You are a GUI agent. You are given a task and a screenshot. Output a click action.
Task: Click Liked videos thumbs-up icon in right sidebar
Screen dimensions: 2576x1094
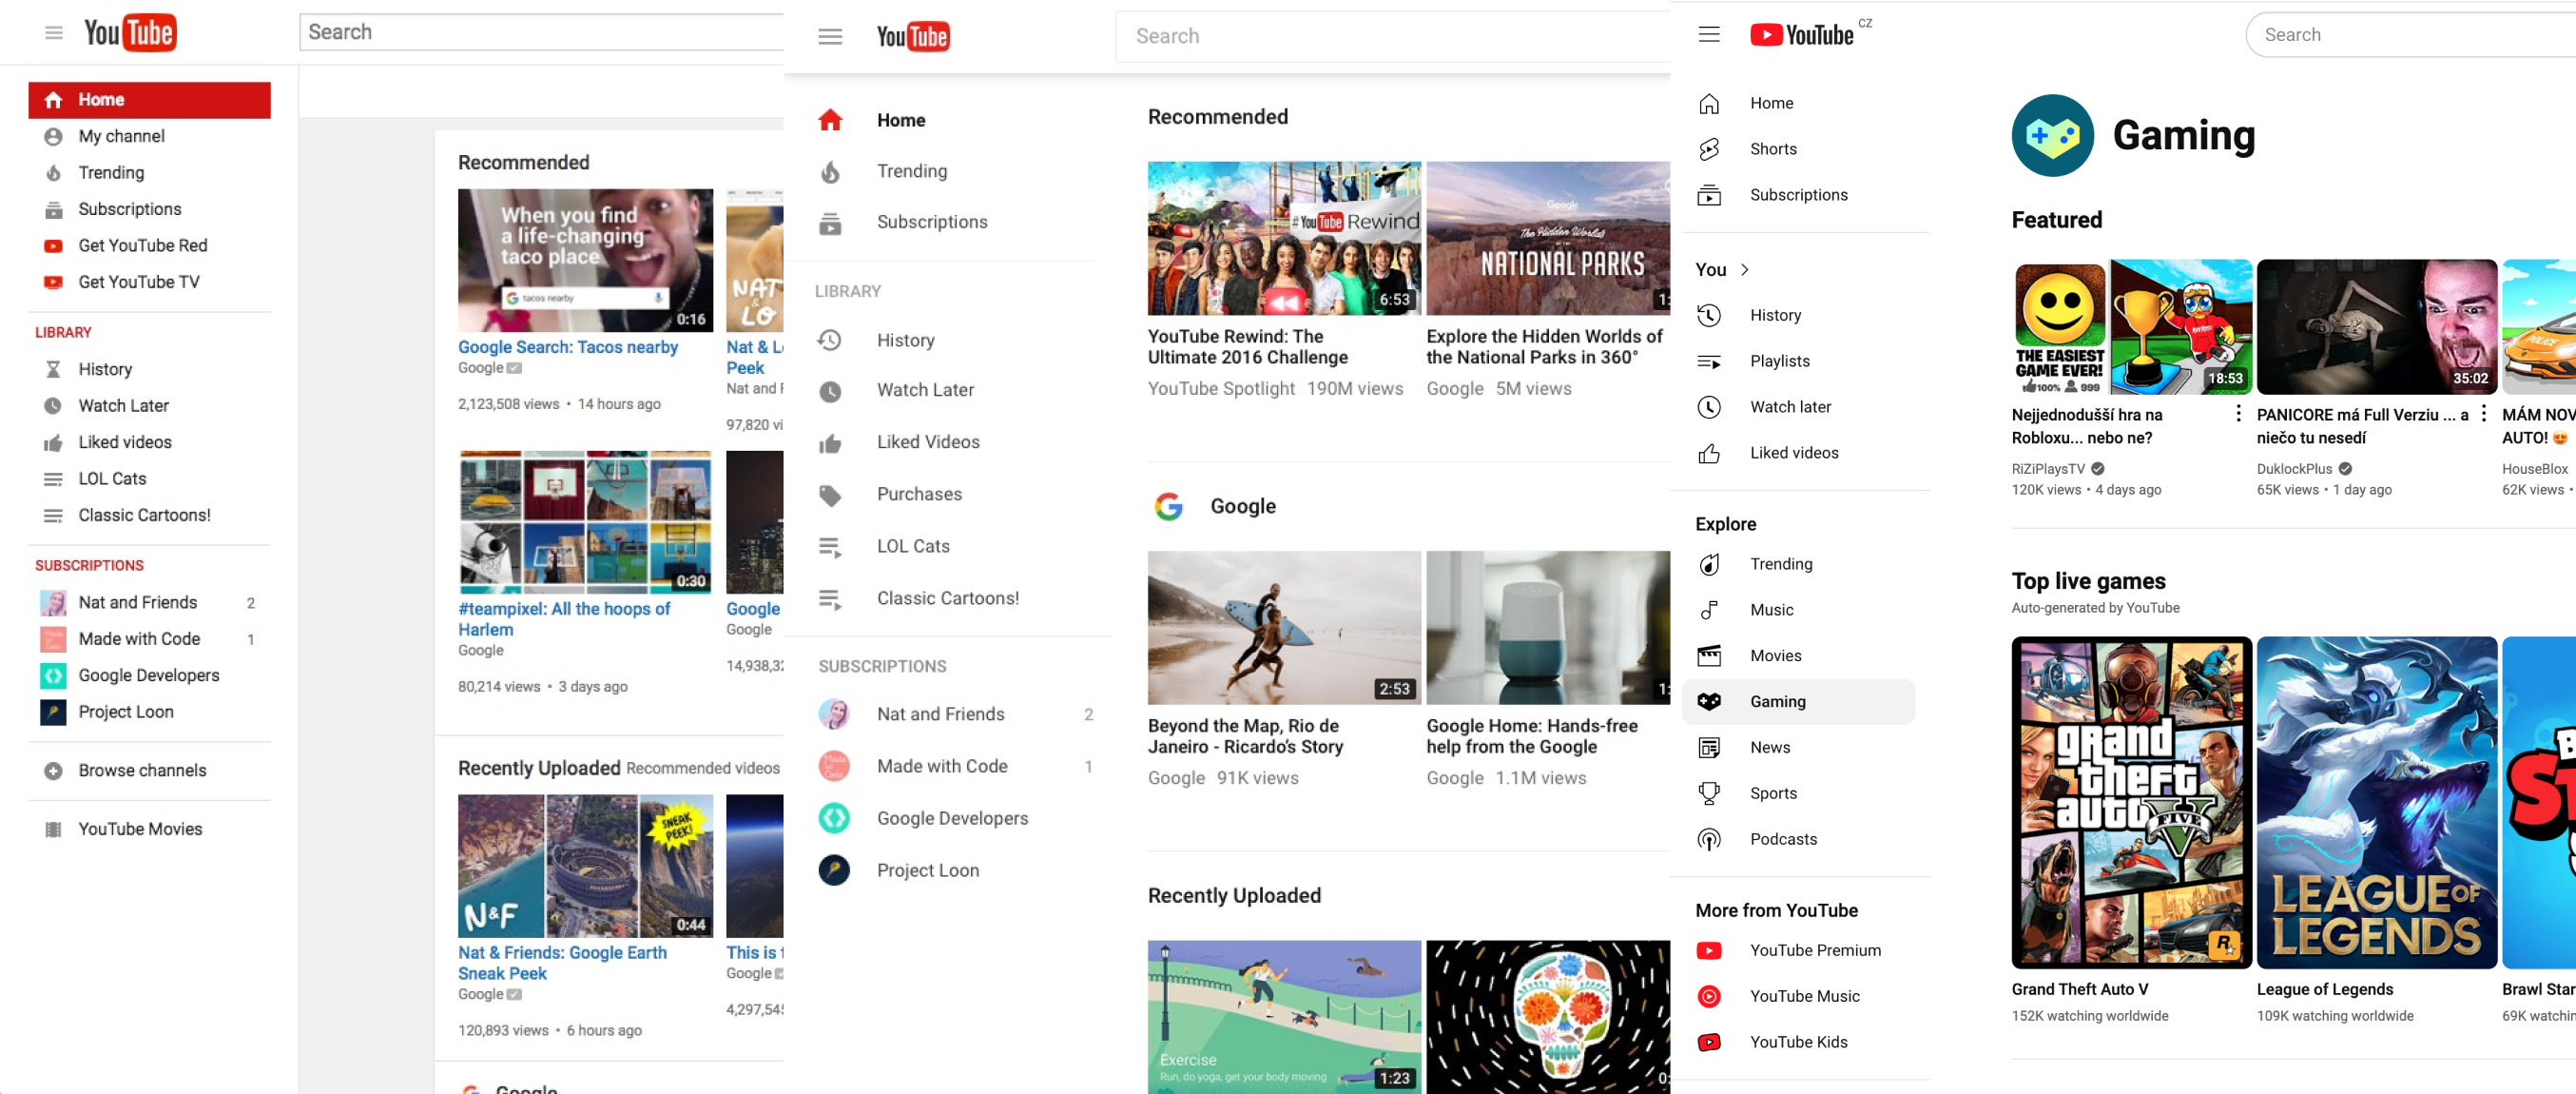click(x=1709, y=453)
